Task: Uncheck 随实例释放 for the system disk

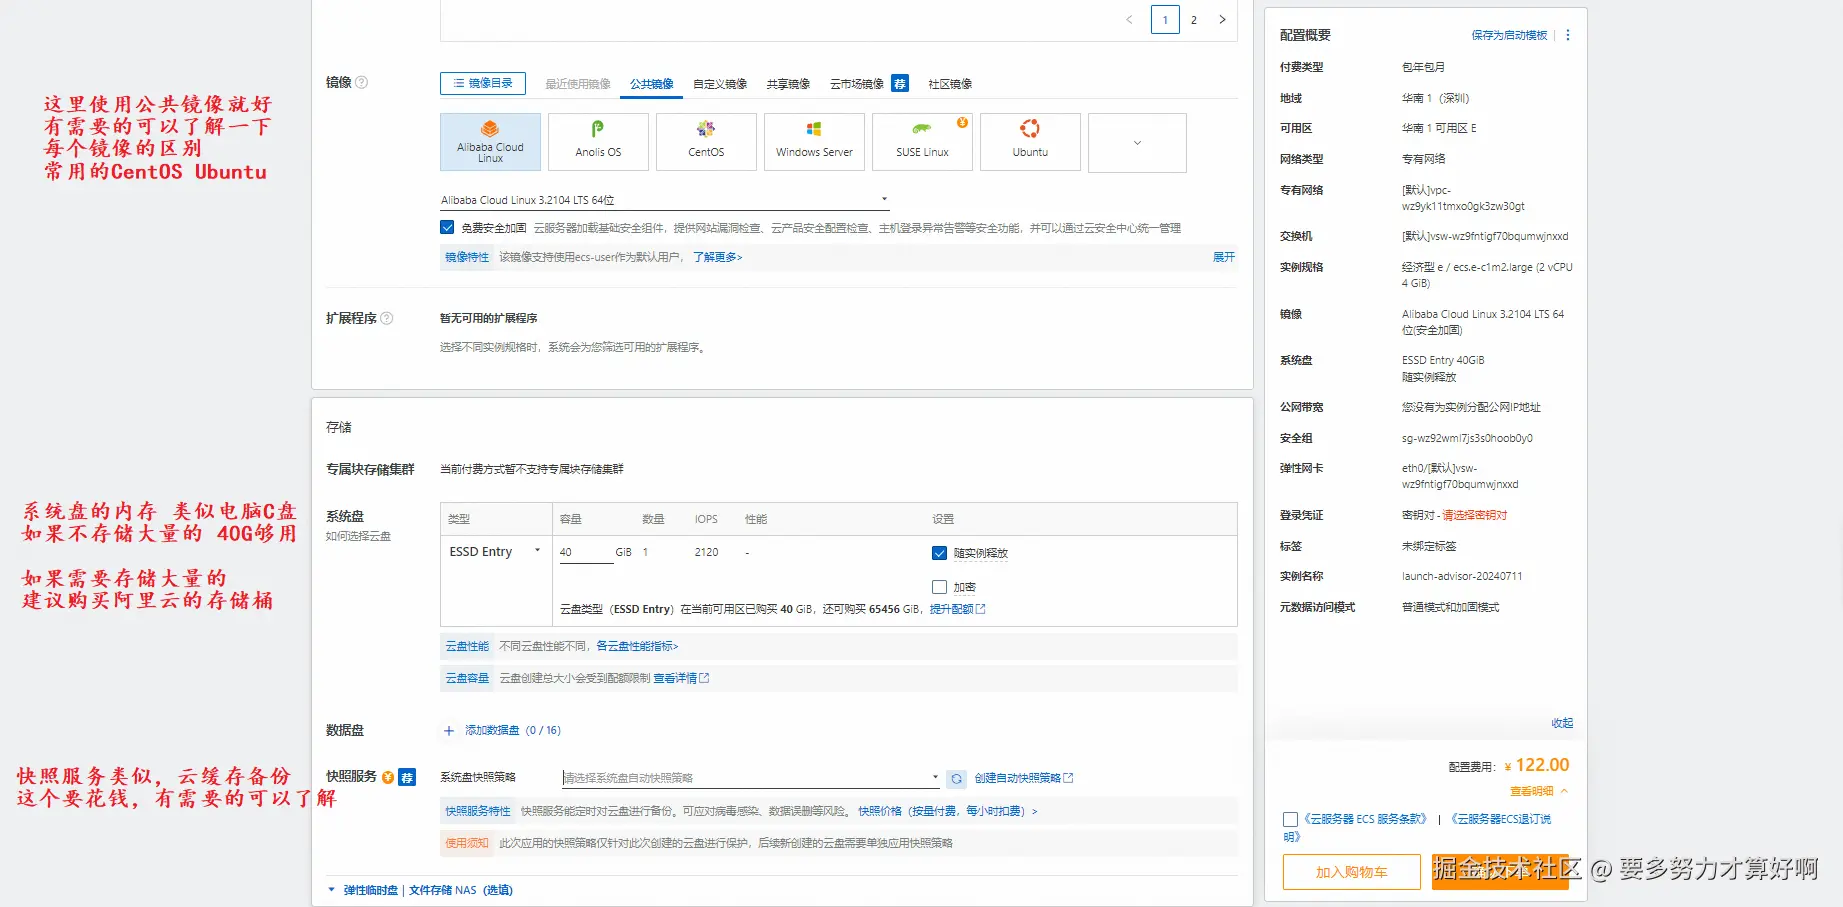Action: 939,553
